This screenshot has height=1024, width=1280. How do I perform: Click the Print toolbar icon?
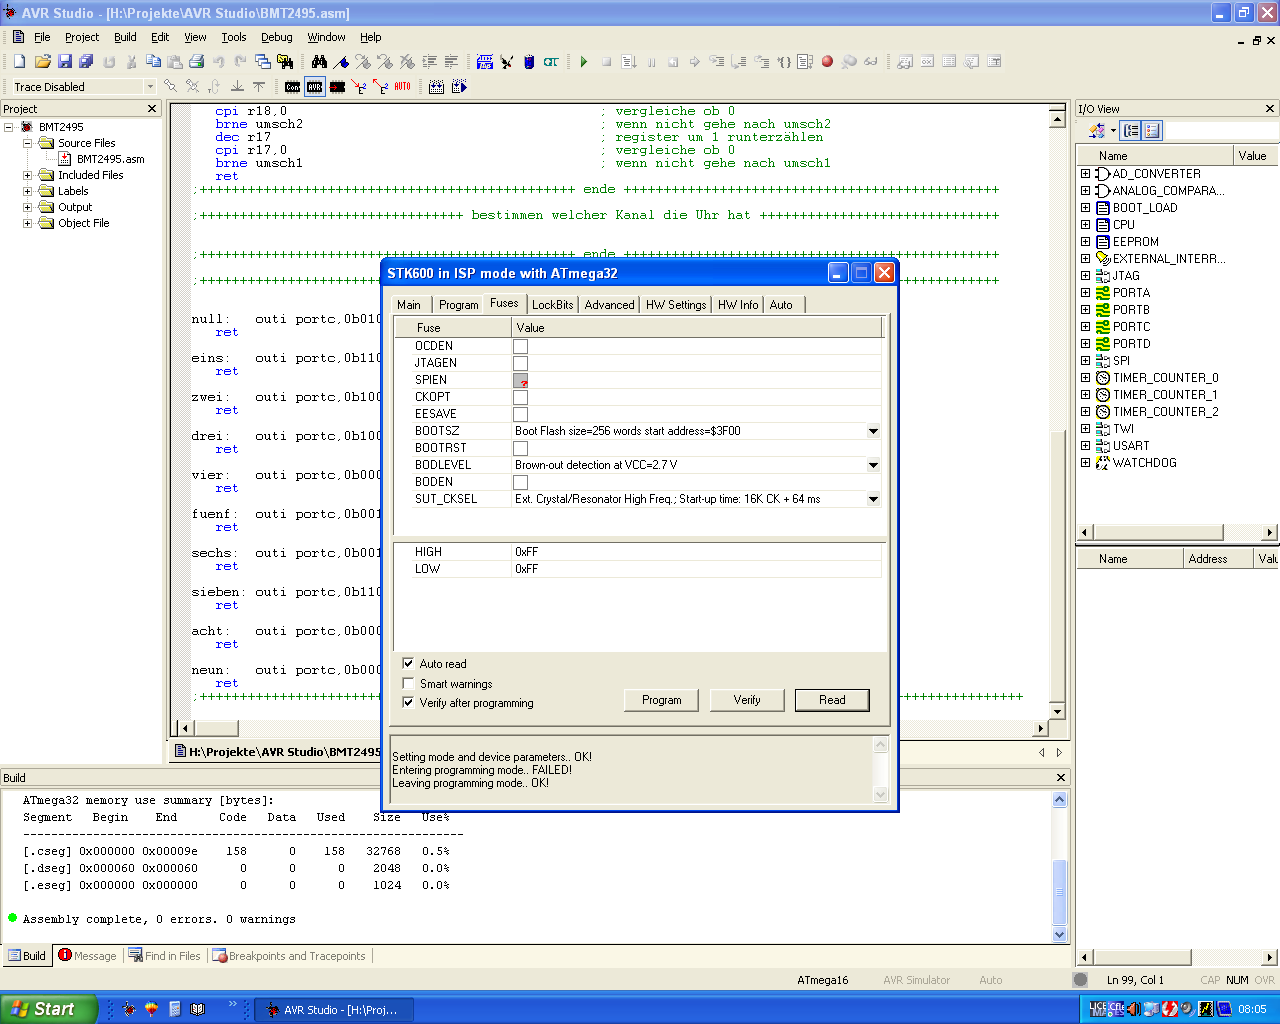(x=197, y=62)
